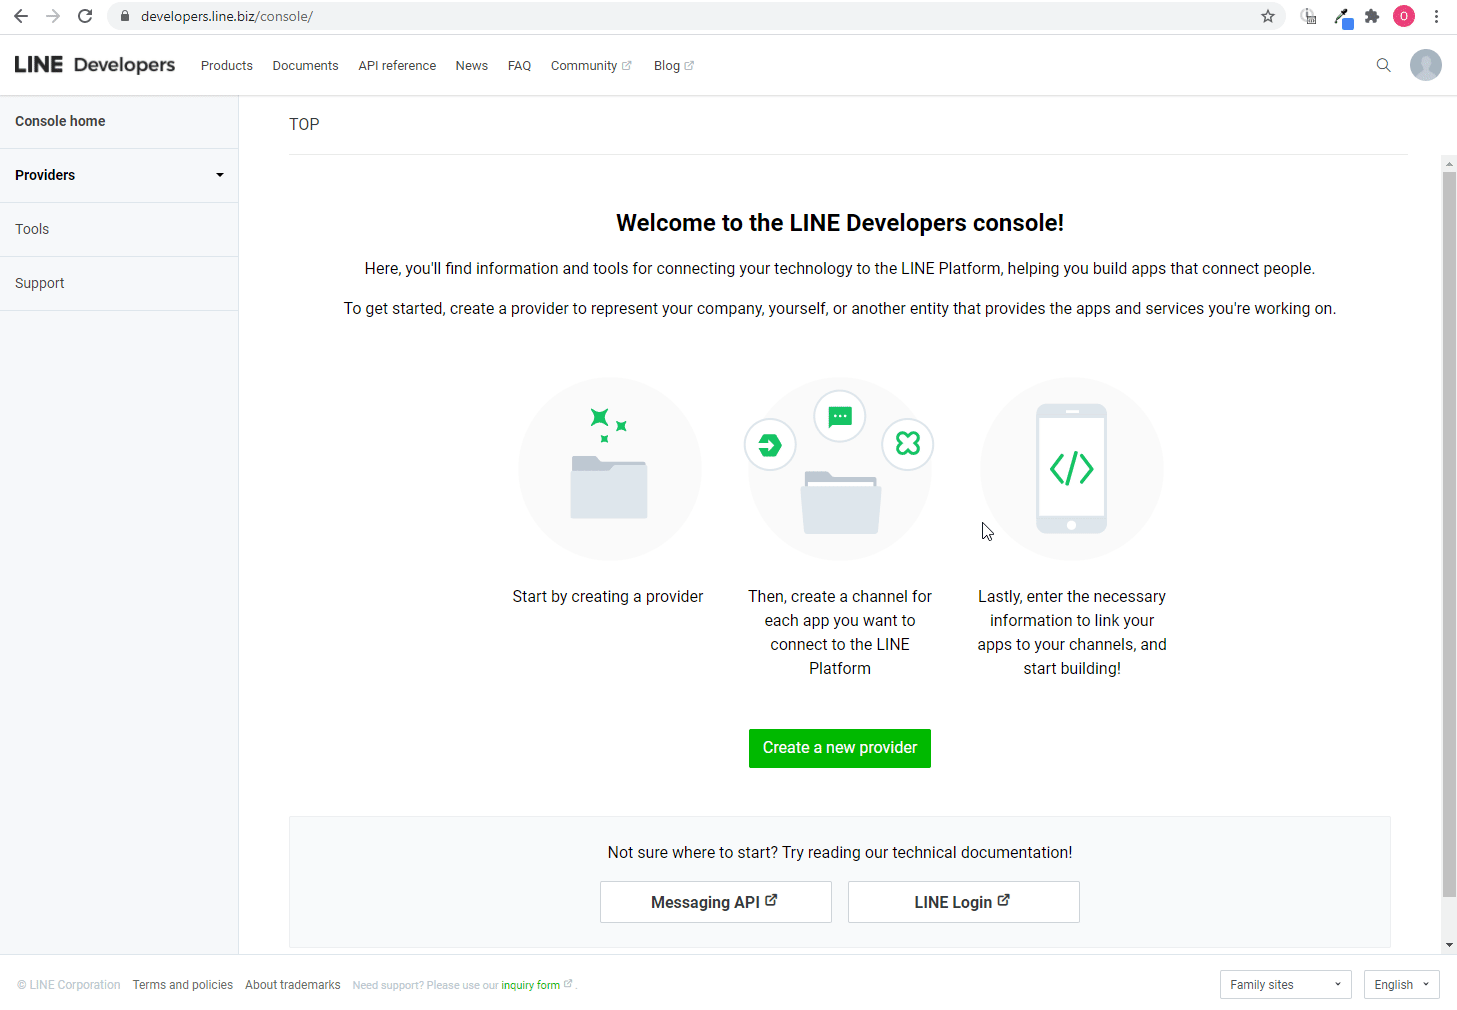Image resolution: width=1457 pixels, height=1010 pixels.
Task: Go to API reference
Action: pos(397,66)
